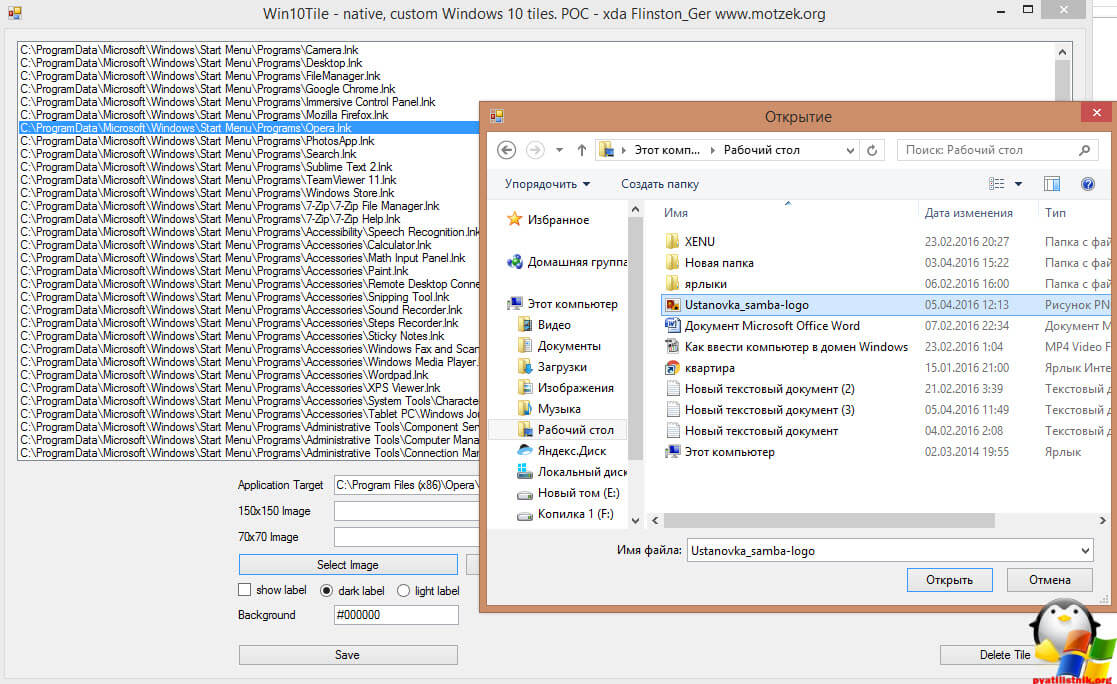Viewport: 1117px width, 684px height.
Task: Open the Упорядочить dropdown menu
Action: click(x=547, y=184)
